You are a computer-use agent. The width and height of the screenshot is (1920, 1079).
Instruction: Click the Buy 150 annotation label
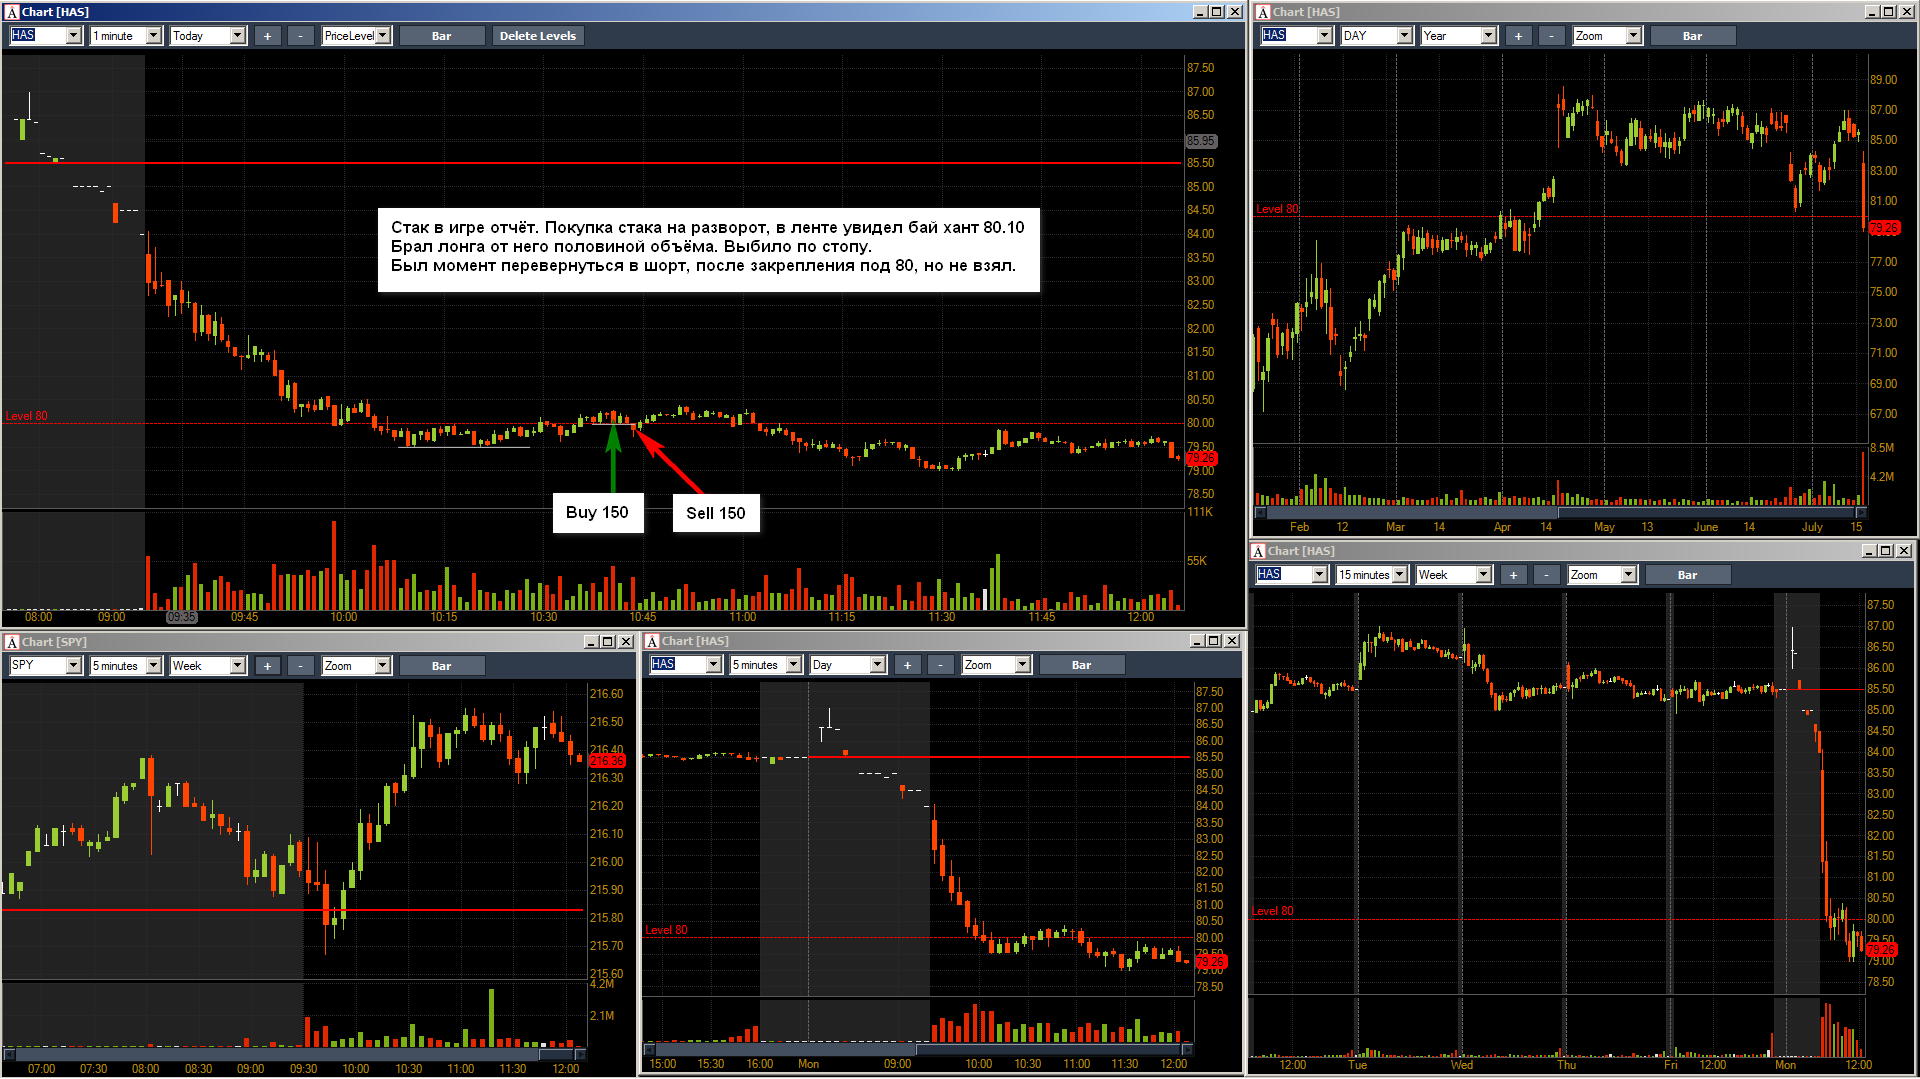click(597, 513)
